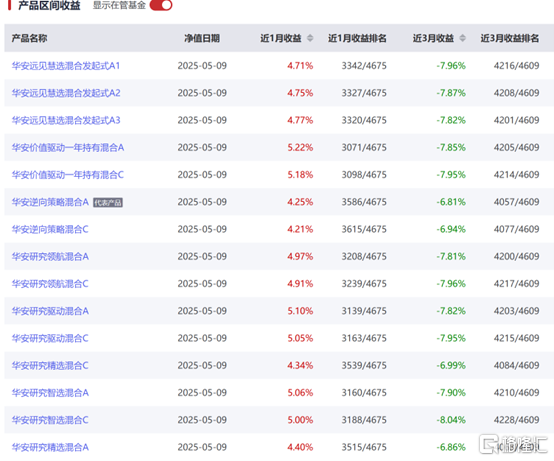Select the 3615/4675 ranking cell
The image size is (554, 461).
click(x=364, y=229)
